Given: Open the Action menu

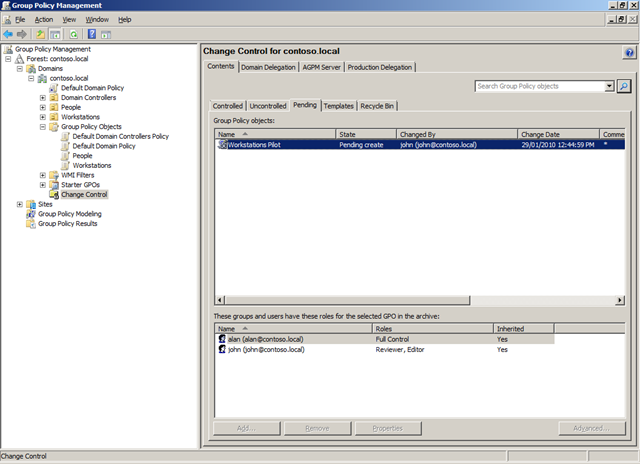Looking at the screenshot, I should tap(46, 19).
